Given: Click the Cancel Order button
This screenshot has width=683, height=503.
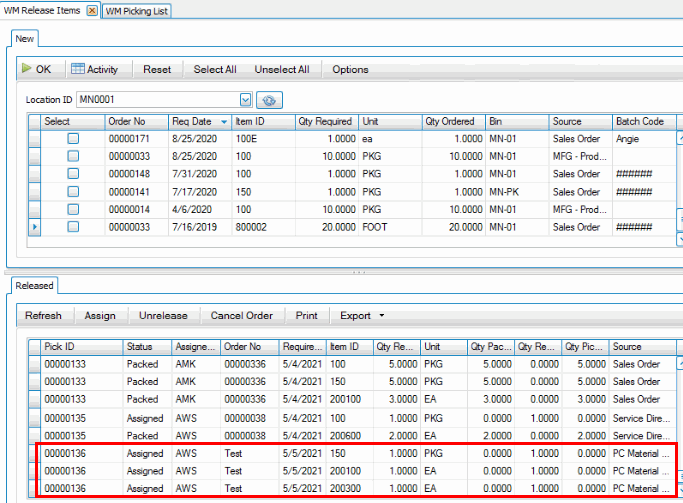Looking at the screenshot, I should pos(241,316).
